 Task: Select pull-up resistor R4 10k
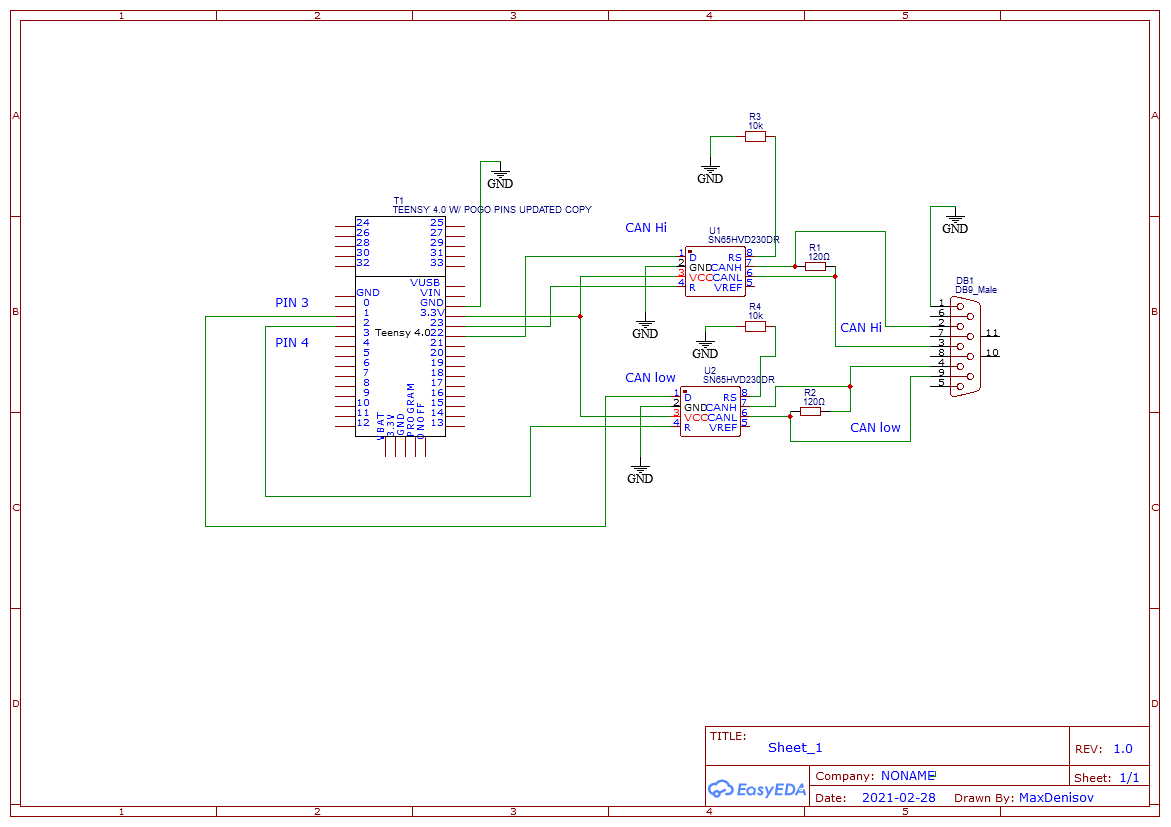[x=755, y=326]
